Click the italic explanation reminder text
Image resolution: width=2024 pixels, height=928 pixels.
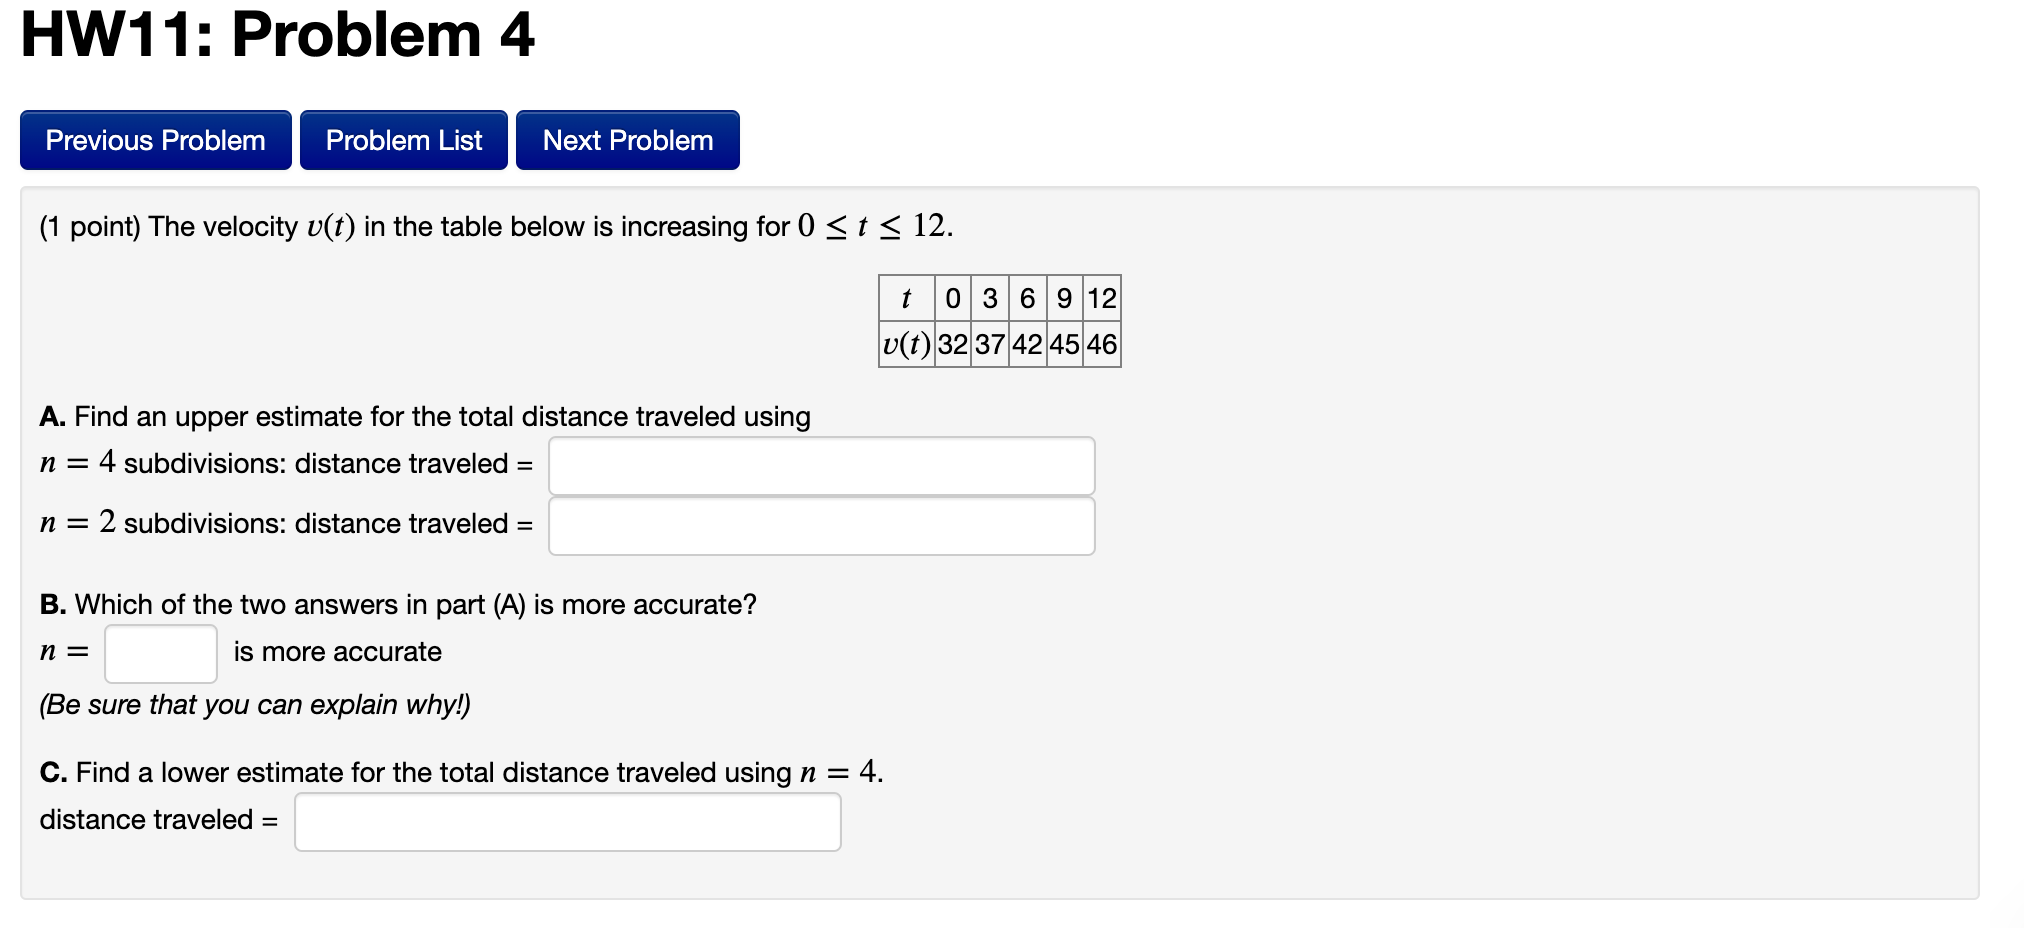pos(256,704)
